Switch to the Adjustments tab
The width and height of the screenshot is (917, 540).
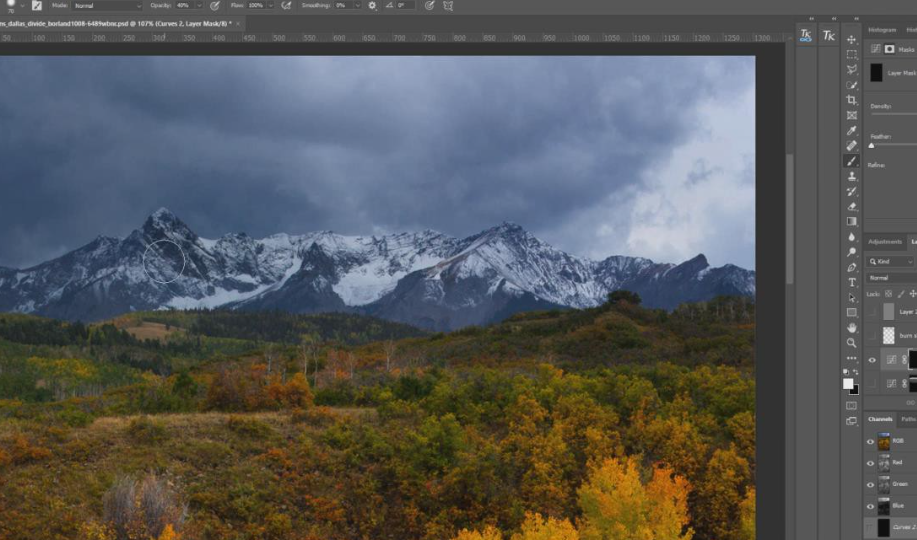(885, 242)
